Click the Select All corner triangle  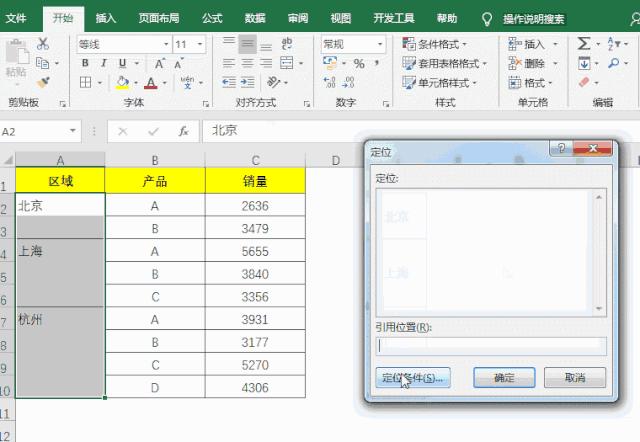click(x=8, y=160)
